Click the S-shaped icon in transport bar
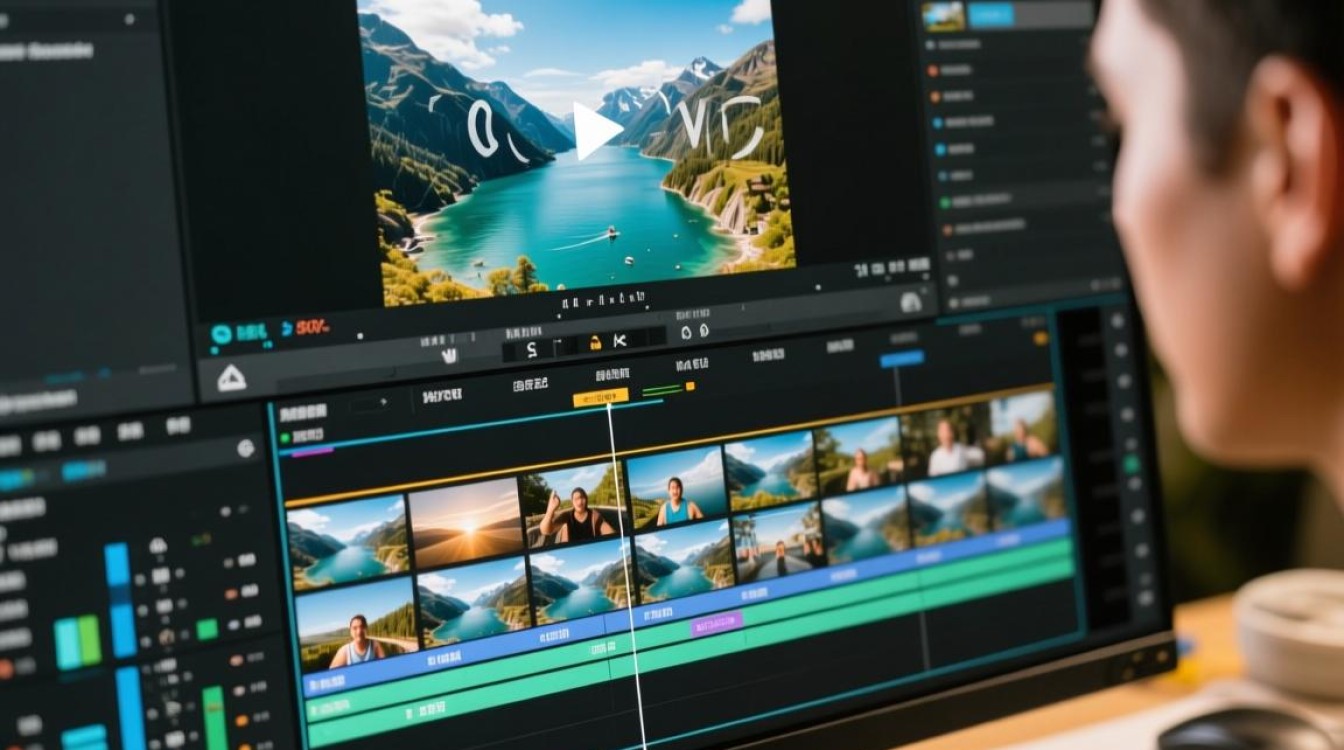 pyautogui.click(x=531, y=349)
